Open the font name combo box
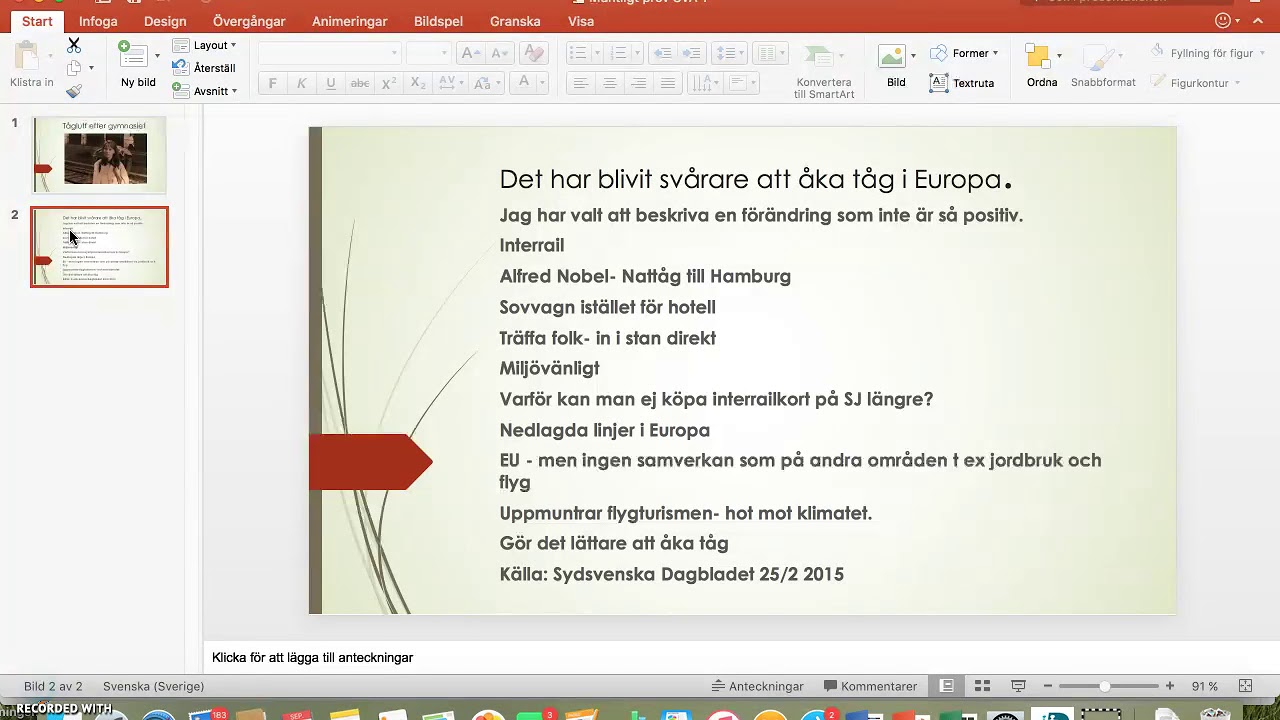Viewport: 1280px width, 720px height. pos(329,53)
